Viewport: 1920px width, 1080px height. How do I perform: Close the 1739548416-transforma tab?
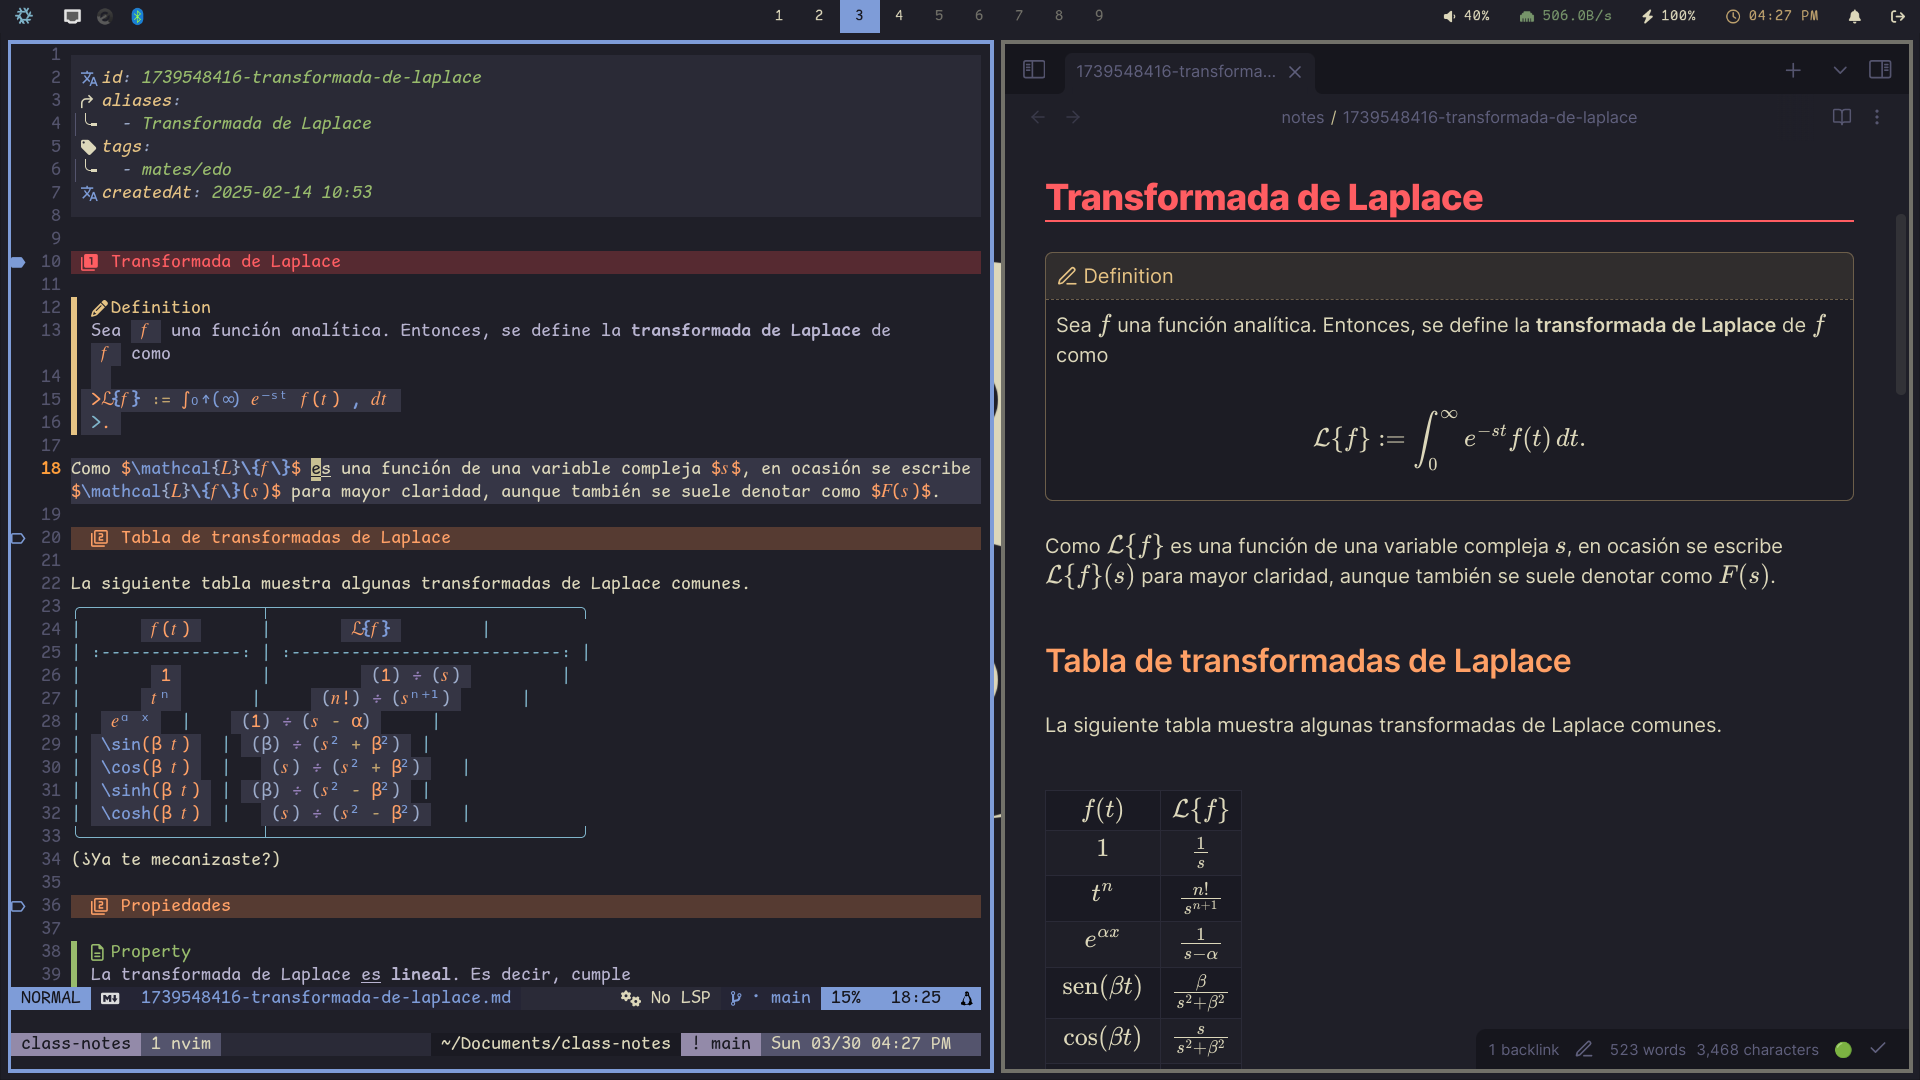coord(1295,72)
